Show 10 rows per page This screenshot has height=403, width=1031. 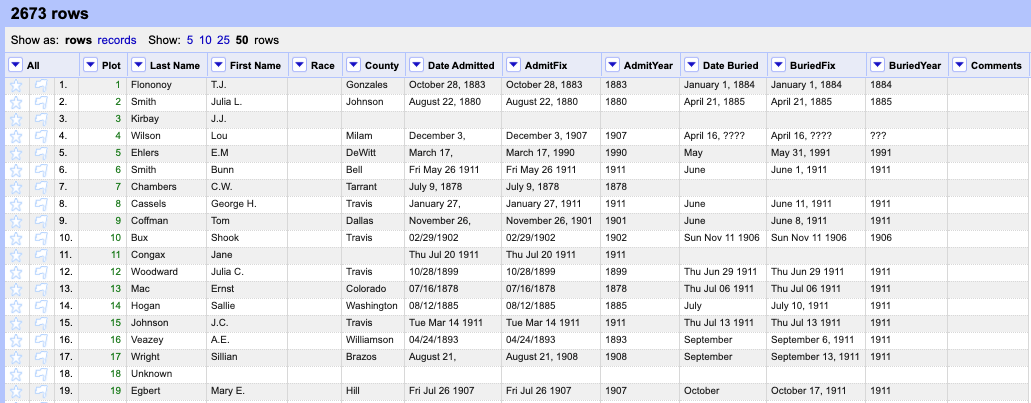205,40
